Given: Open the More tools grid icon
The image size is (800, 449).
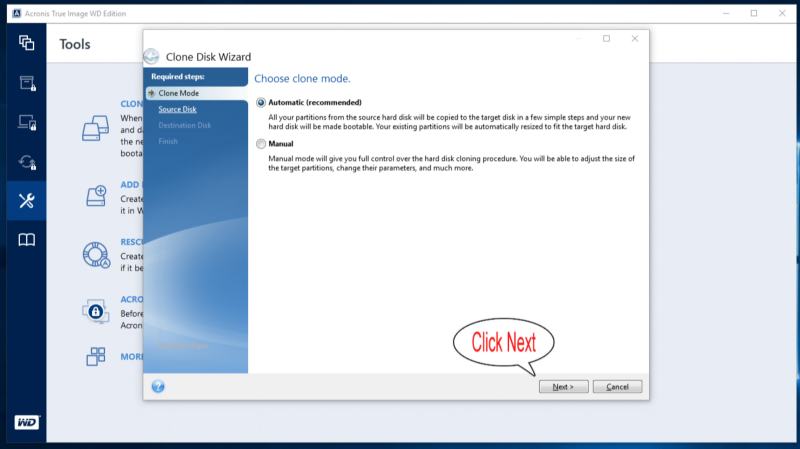Looking at the screenshot, I should (x=96, y=356).
